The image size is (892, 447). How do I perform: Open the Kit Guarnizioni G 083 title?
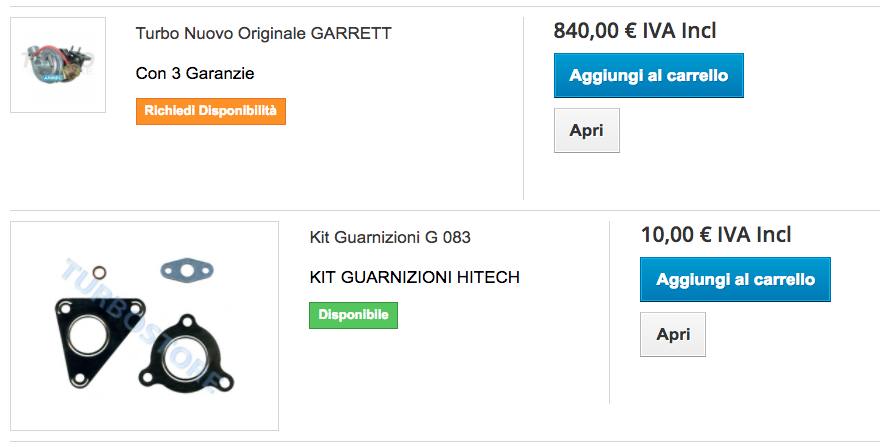(390, 237)
